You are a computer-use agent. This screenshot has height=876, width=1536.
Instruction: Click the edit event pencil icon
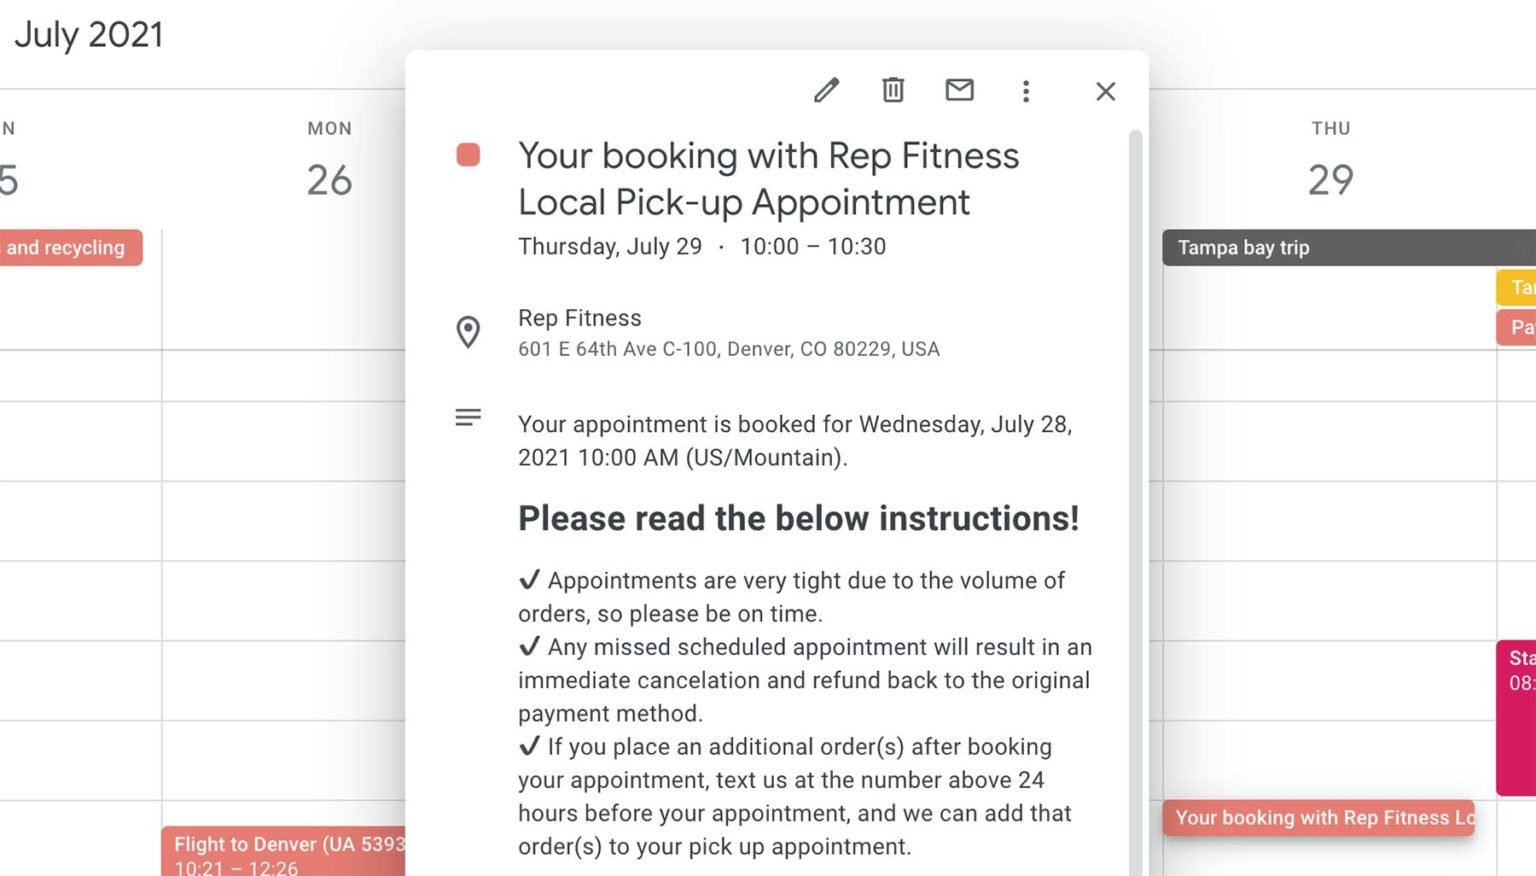[826, 91]
